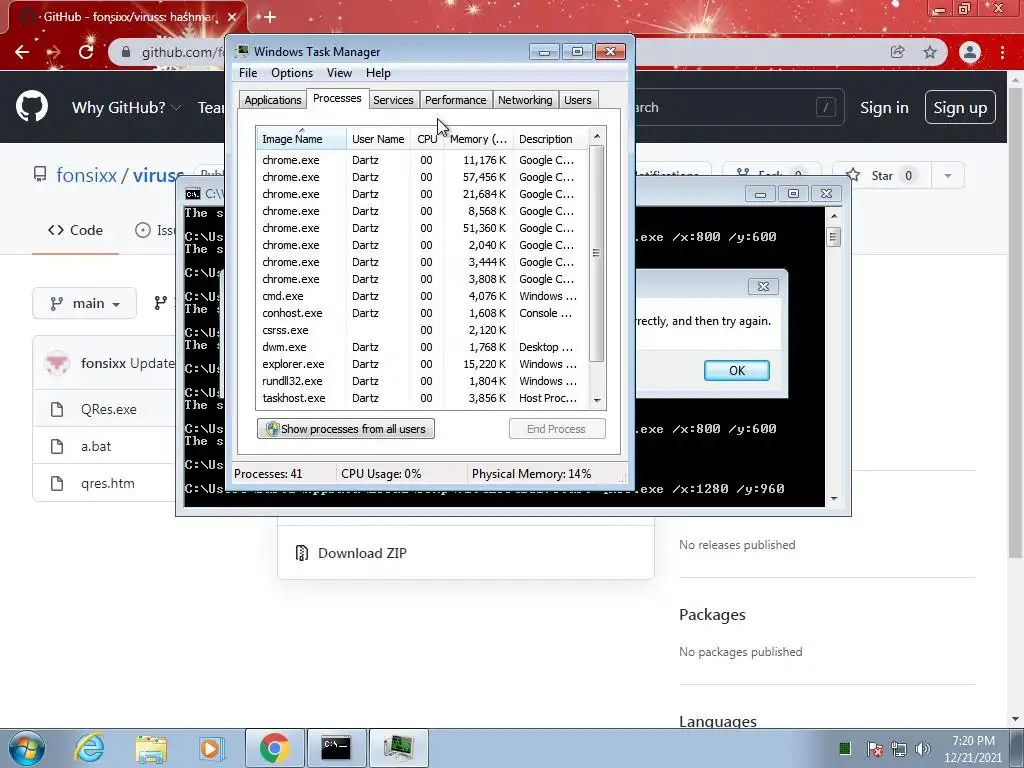Click file icon beside QRes.exe
Image resolution: width=1024 pixels, height=768 pixels.
tap(57, 409)
